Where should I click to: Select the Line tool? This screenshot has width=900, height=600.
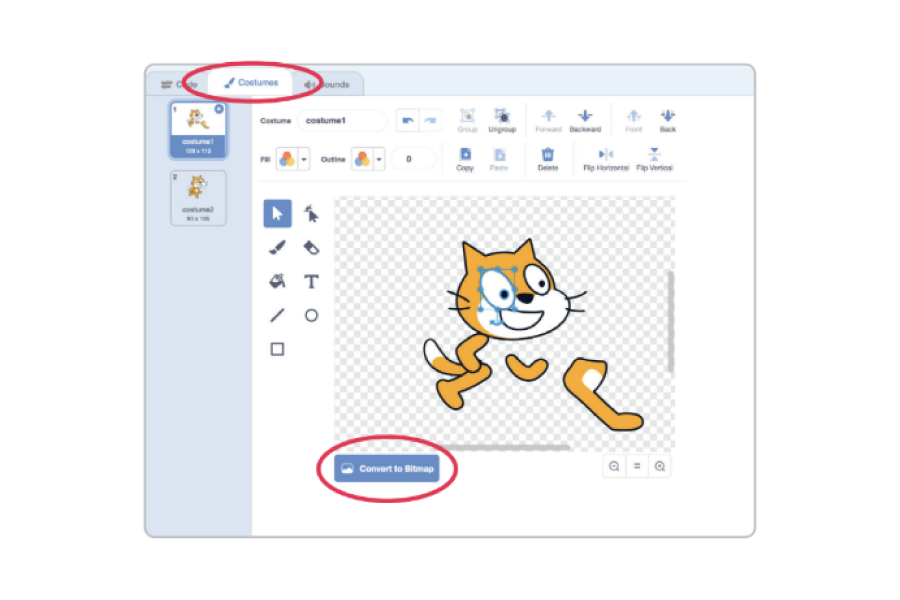tap(277, 315)
